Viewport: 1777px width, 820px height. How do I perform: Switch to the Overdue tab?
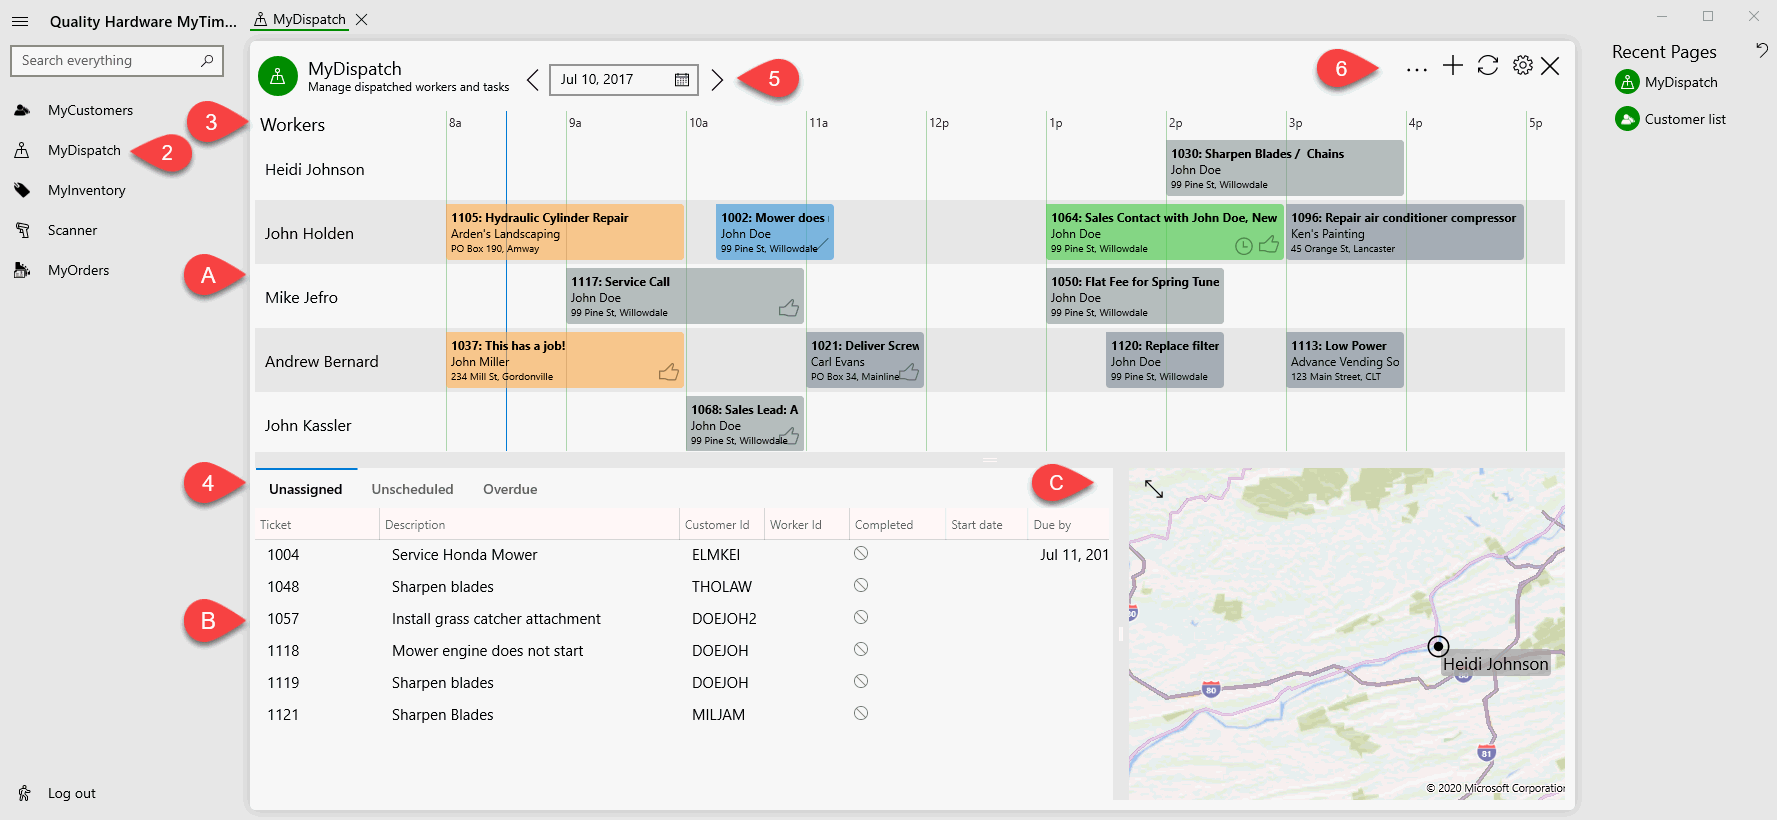[510, 489]
